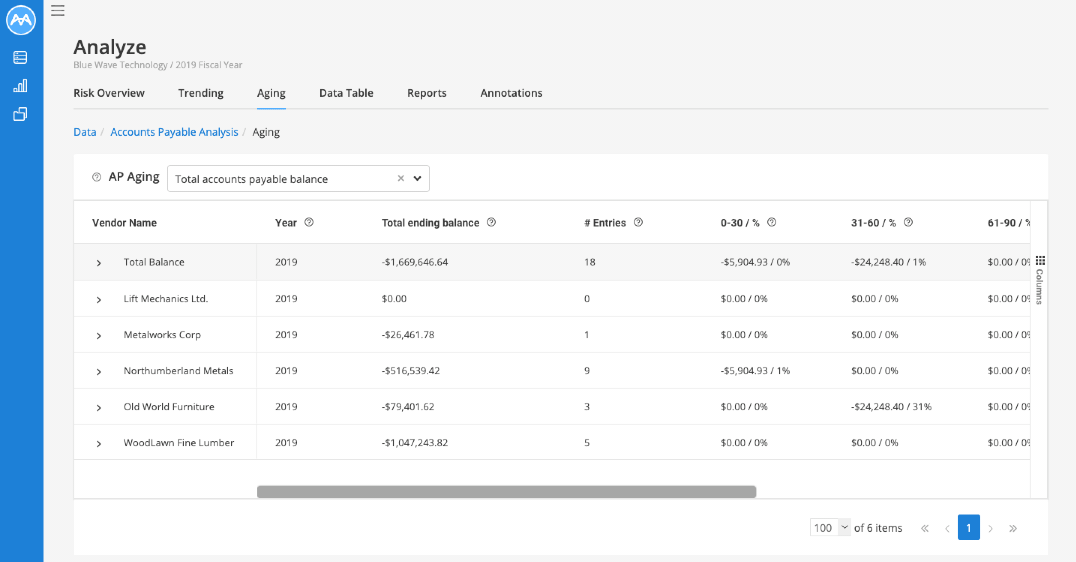The width and height of the screenshot is (1076, 562).
Task: Click the MindBridge logo icon
Action: [21, 20]
